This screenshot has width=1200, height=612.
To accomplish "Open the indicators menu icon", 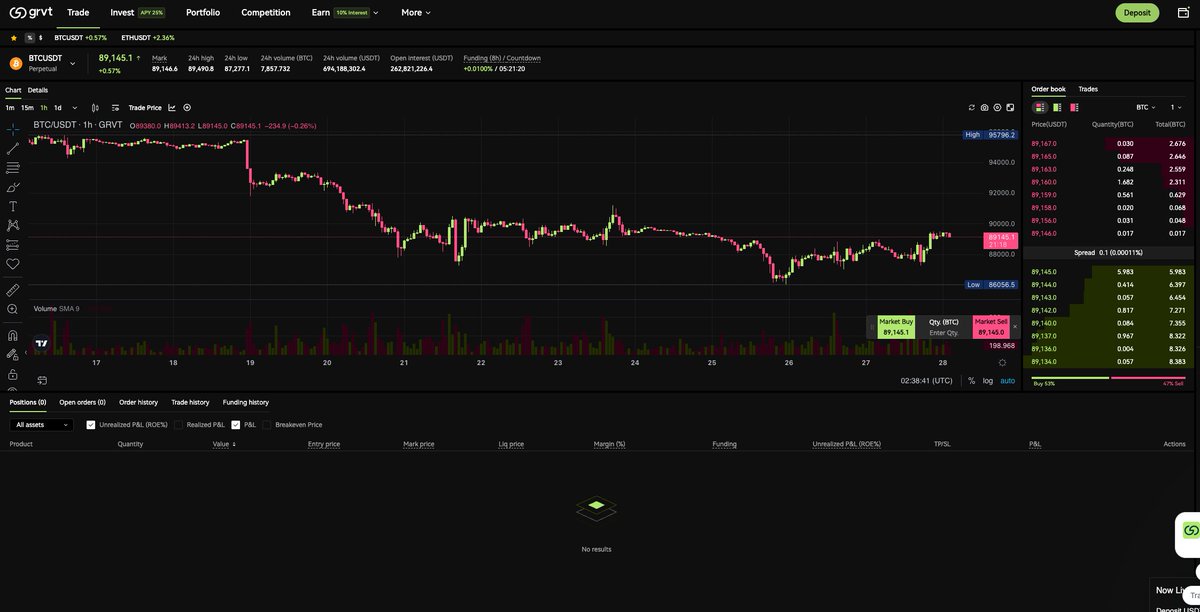I will (x=116, y=107).
